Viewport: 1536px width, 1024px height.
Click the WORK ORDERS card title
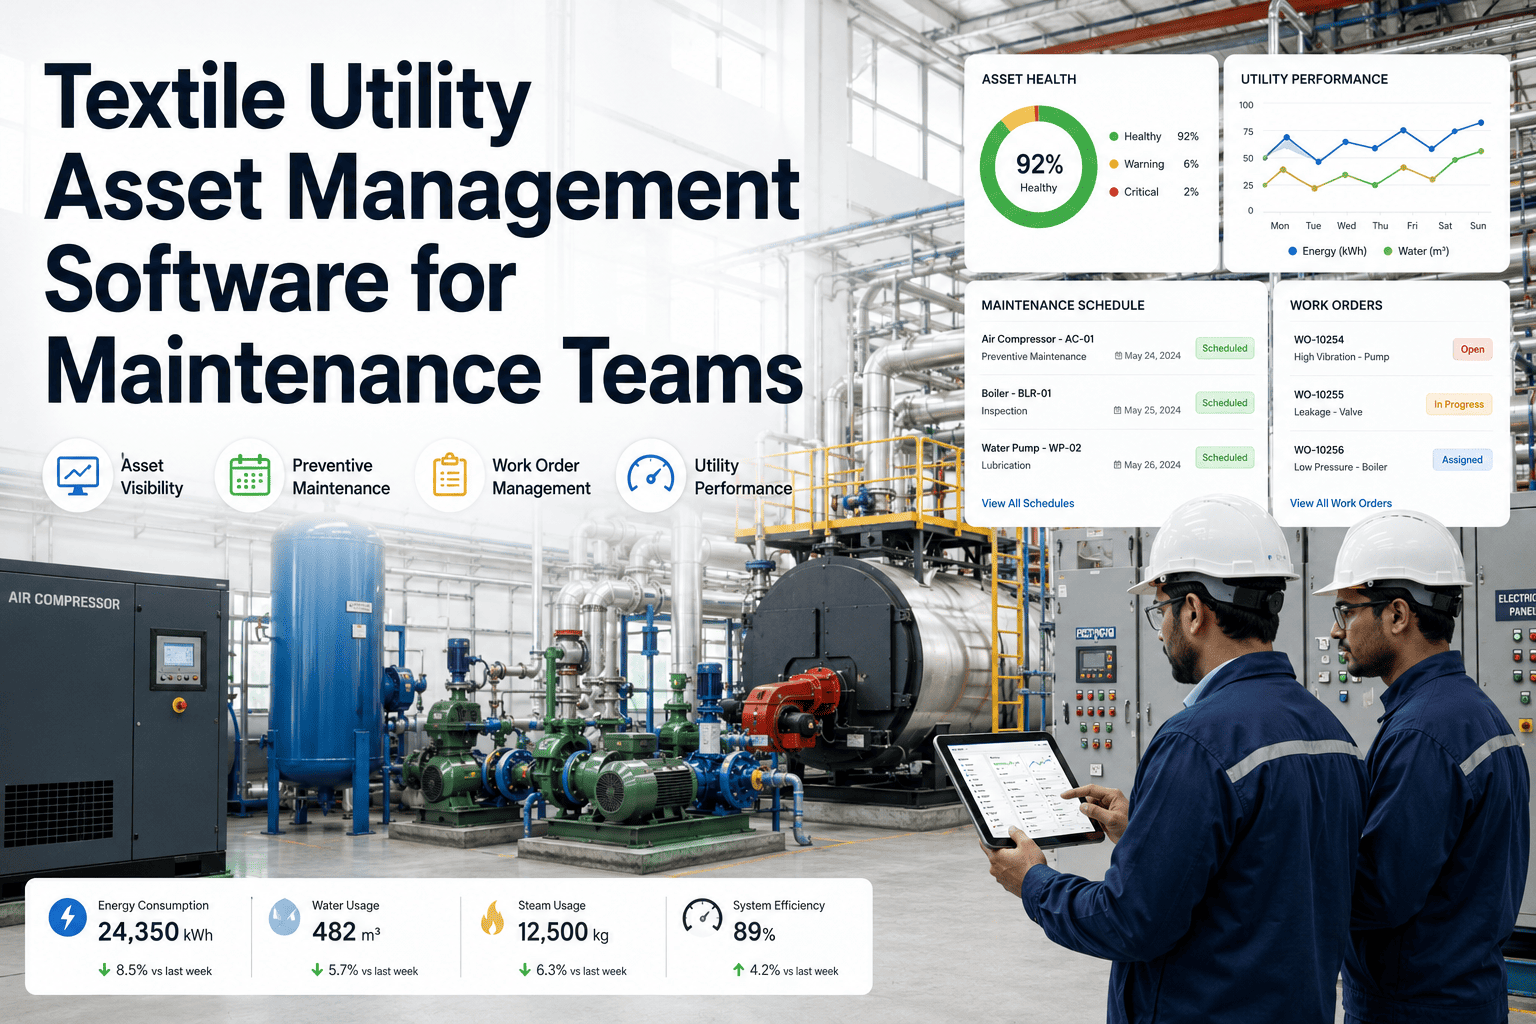[1336, 305]
